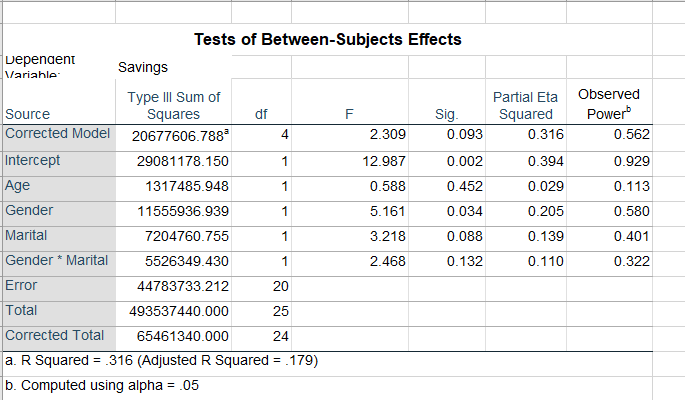Select the Intercept Sig. value 0.002

pos(463,160)
